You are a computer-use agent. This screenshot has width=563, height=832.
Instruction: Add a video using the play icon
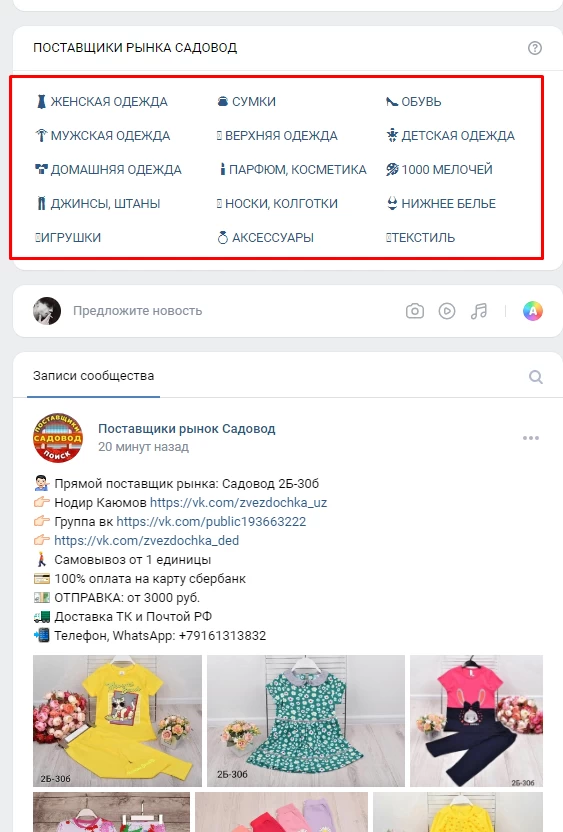[447, 311]
